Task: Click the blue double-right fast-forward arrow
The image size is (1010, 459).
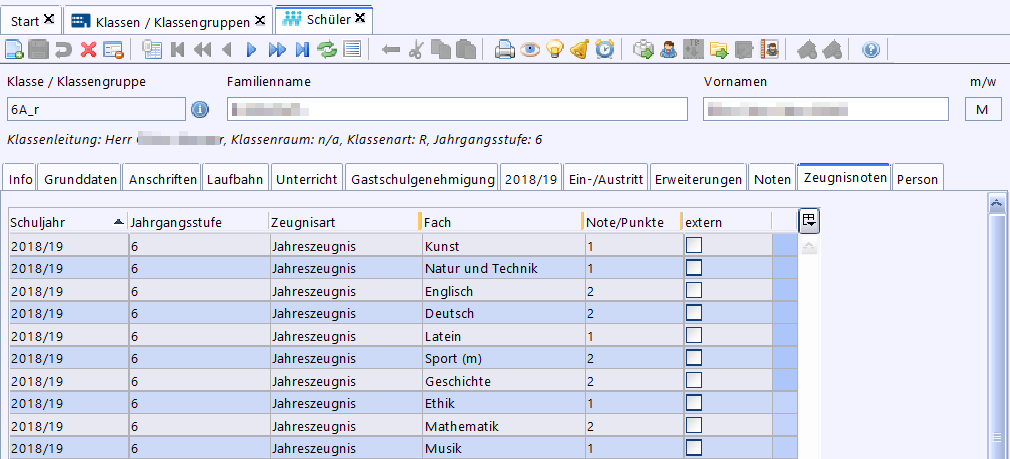Action: pyautogui.click(x=277, y=50)
